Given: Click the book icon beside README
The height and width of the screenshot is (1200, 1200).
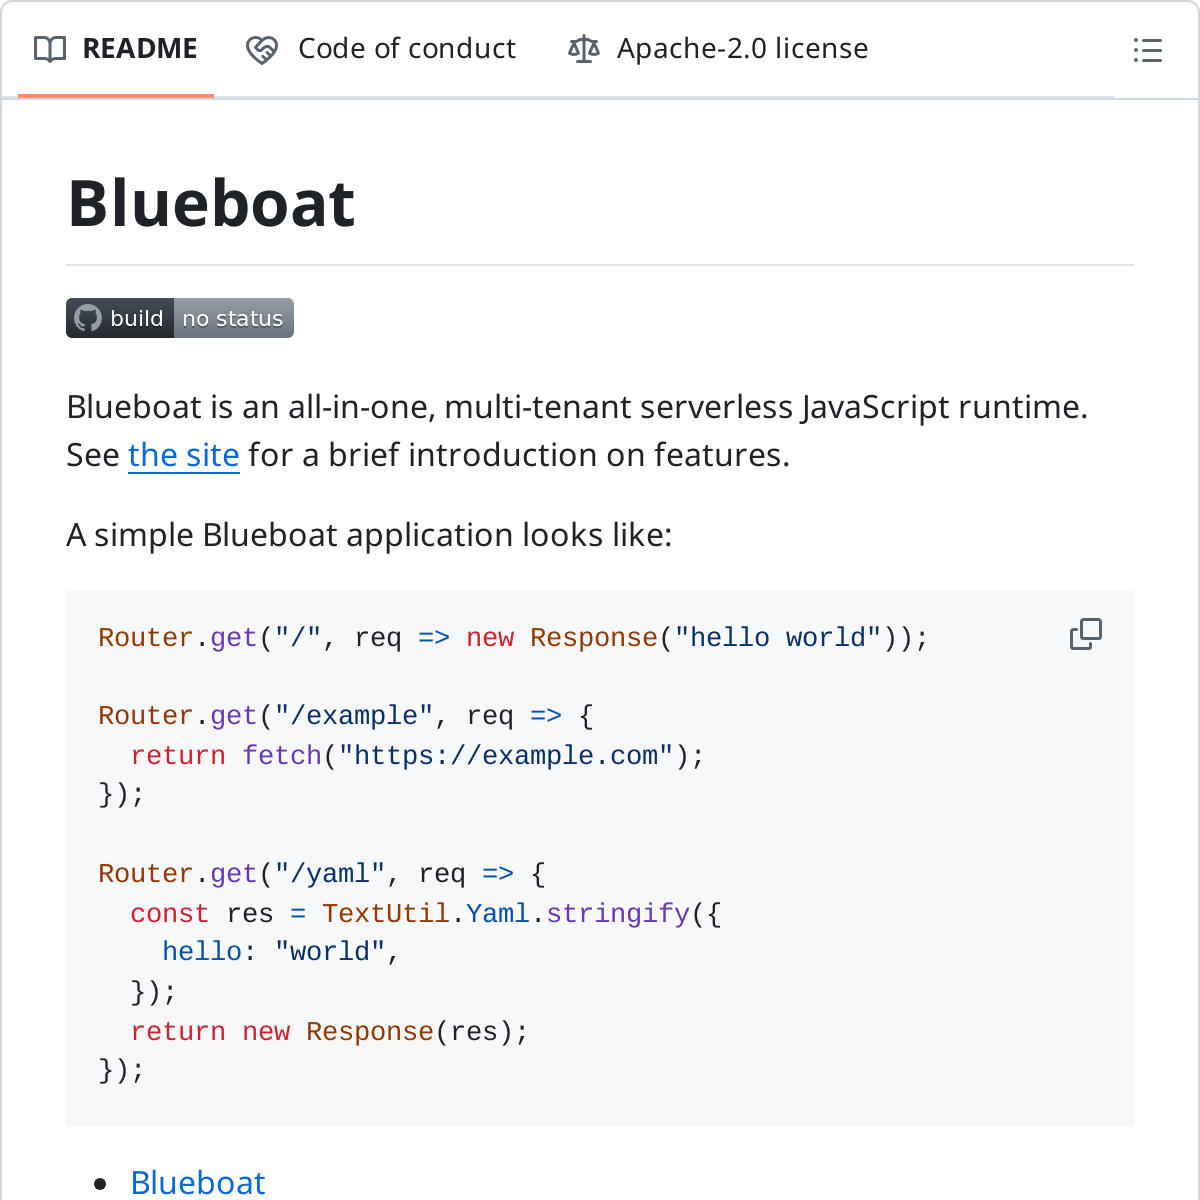Looking at the screenshot, I should [50, 49].
